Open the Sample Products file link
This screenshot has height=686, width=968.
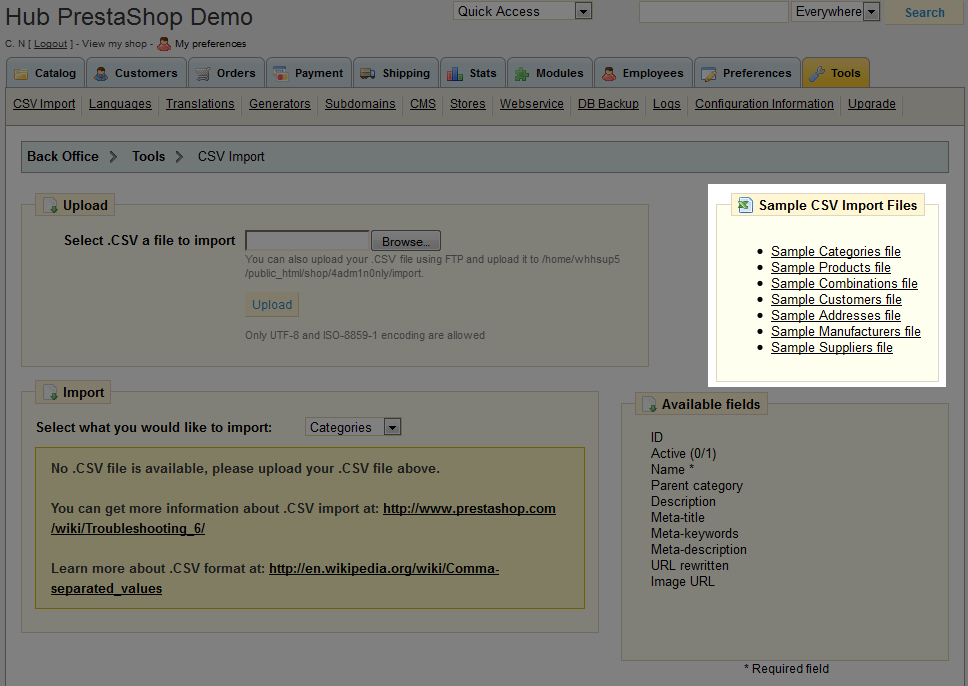[x=830, y=267]
